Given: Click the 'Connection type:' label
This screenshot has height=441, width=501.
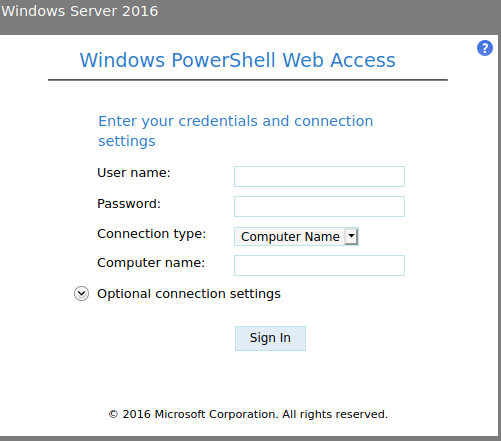Looking at the screenshot, I should click(x=152, y=234).
